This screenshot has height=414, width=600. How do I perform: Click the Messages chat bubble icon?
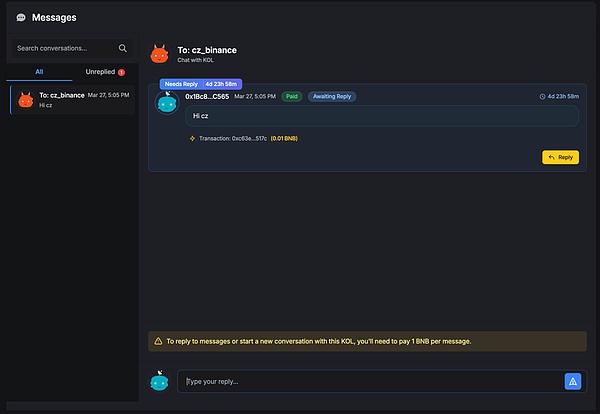(21, 17)
